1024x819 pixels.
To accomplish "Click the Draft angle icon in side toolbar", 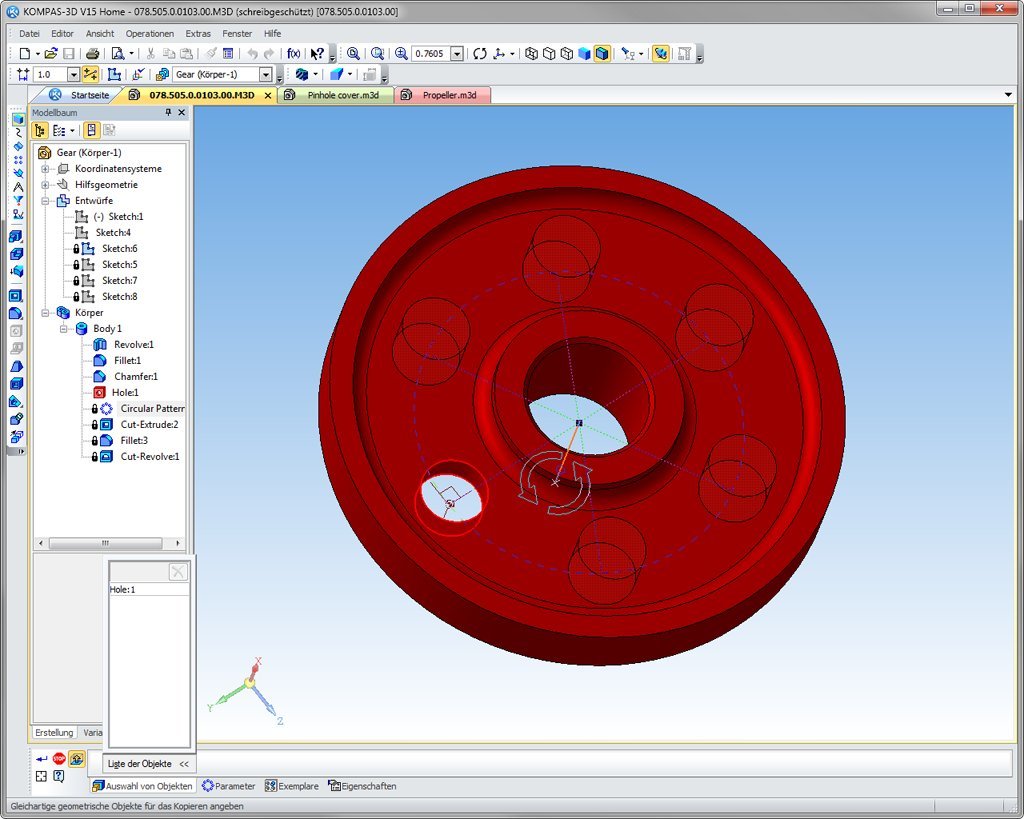I will click(16, 366).
